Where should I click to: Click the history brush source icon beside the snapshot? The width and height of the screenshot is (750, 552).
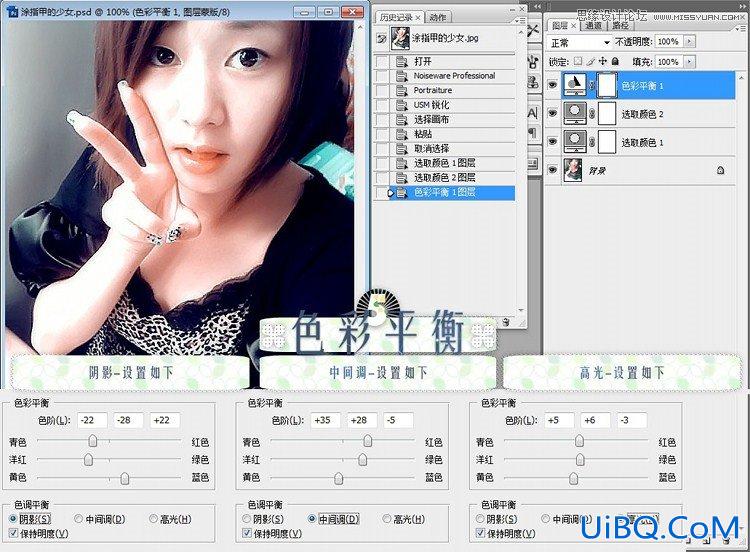pos(381,39)
